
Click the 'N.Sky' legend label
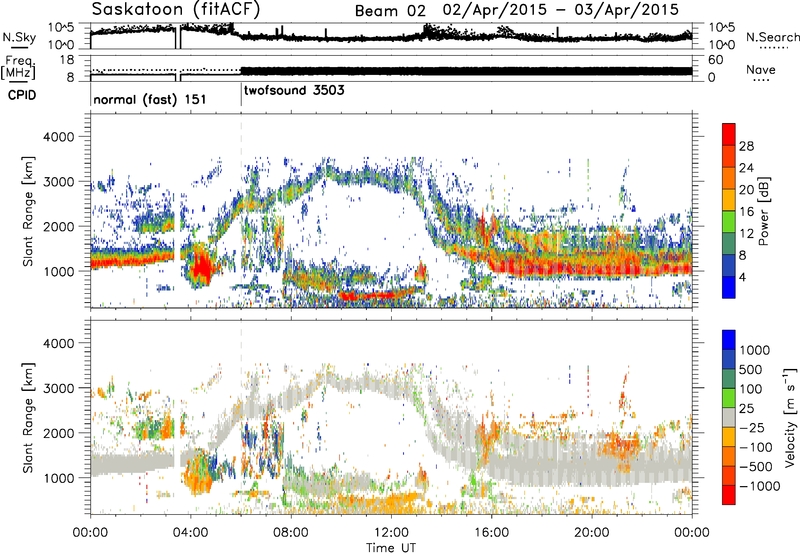pos(19,37)
